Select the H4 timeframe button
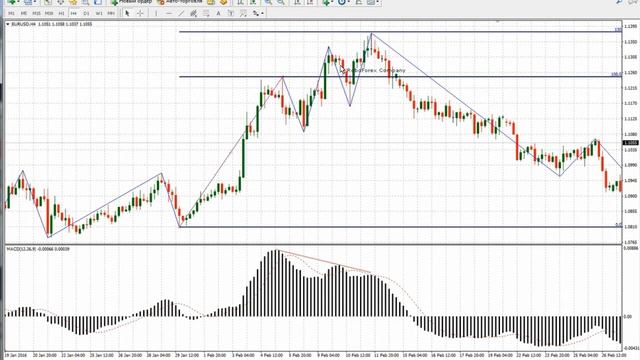640x360 pixels. 73,13
